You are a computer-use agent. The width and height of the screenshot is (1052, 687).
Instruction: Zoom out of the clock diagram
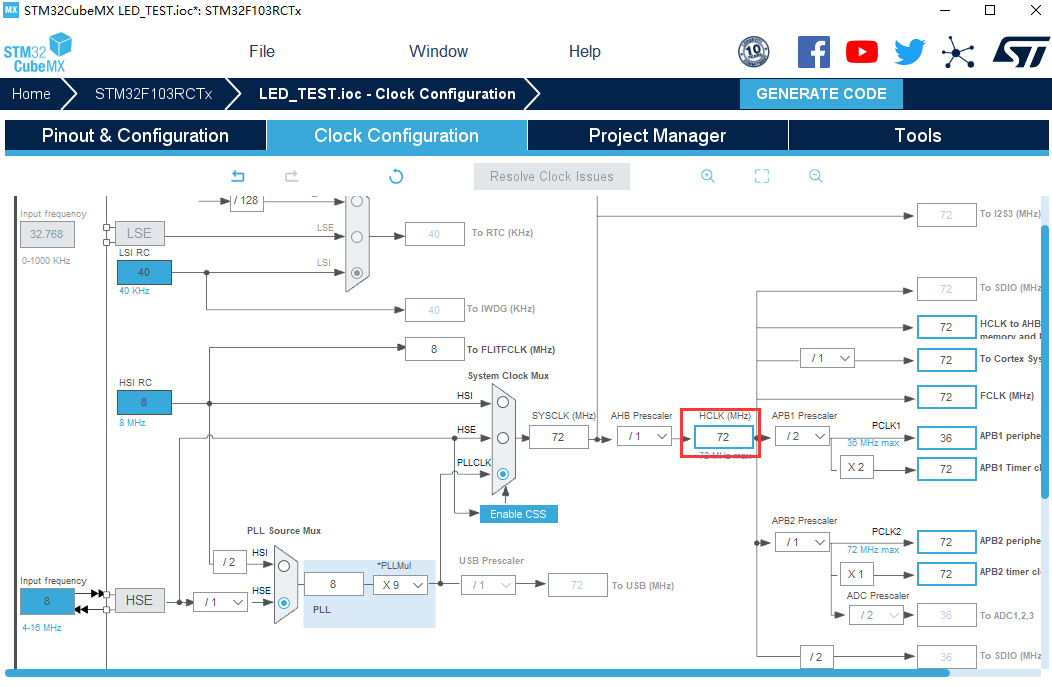pos(816,176)
